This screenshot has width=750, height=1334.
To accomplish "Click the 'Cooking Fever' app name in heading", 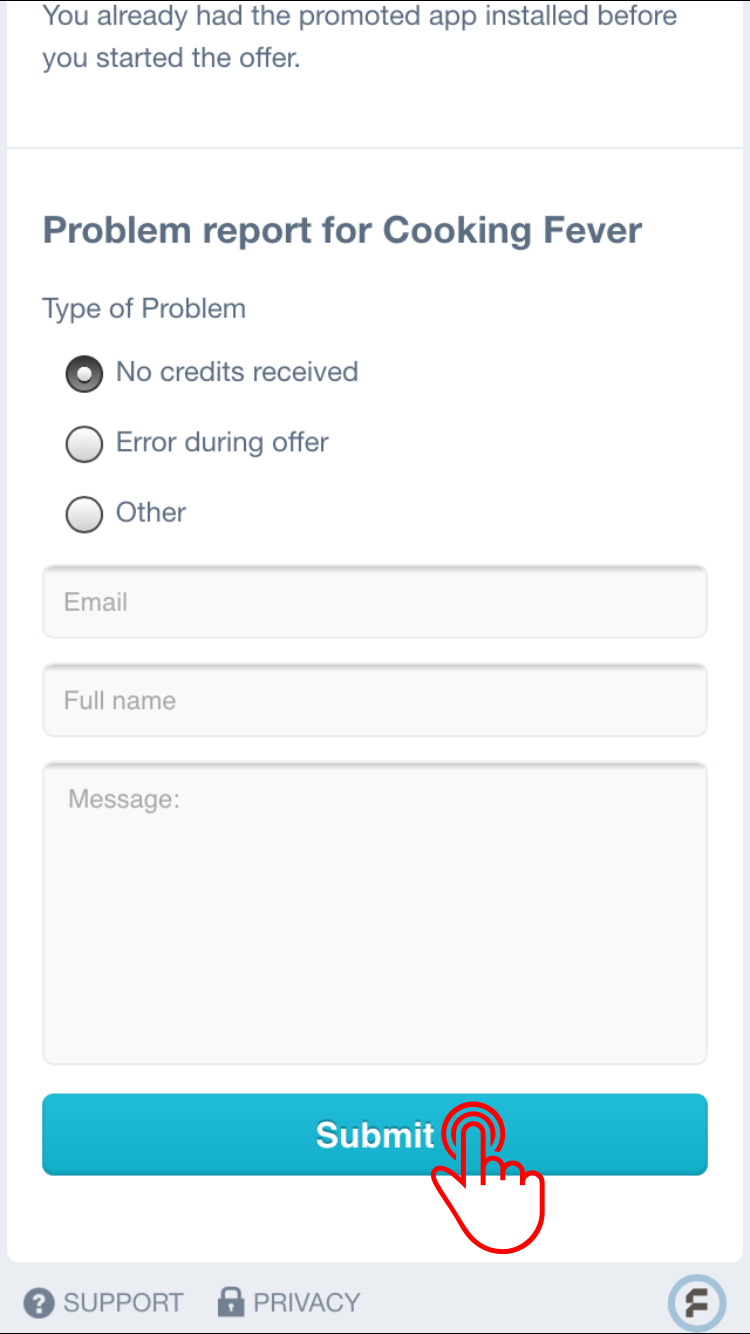I will (x=512, y=230).
